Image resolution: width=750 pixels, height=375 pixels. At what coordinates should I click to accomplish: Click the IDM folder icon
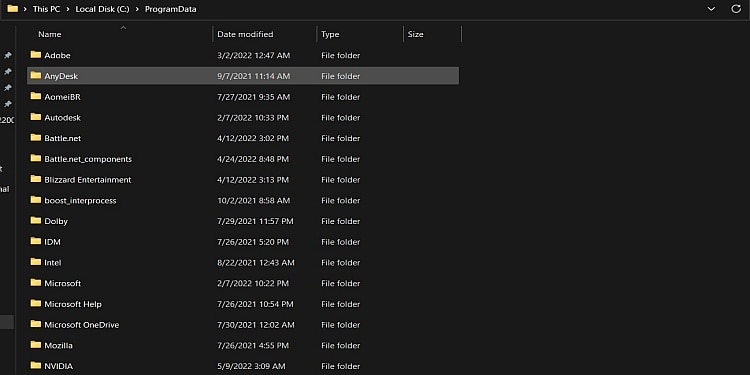36,241
